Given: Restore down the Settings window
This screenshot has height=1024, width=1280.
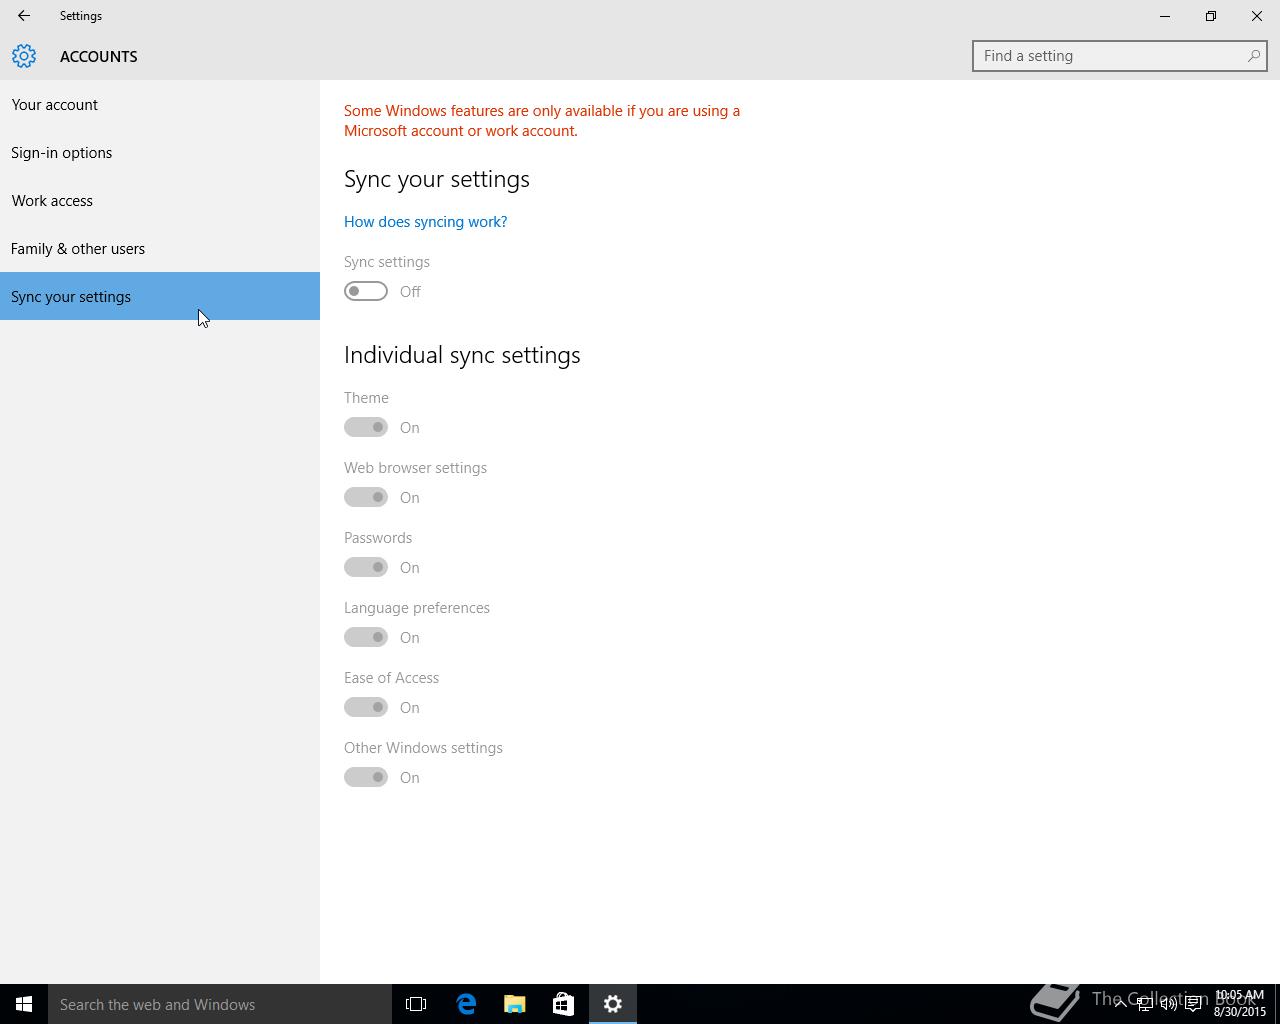Looking at the screenshot, I should (1211, 16).
